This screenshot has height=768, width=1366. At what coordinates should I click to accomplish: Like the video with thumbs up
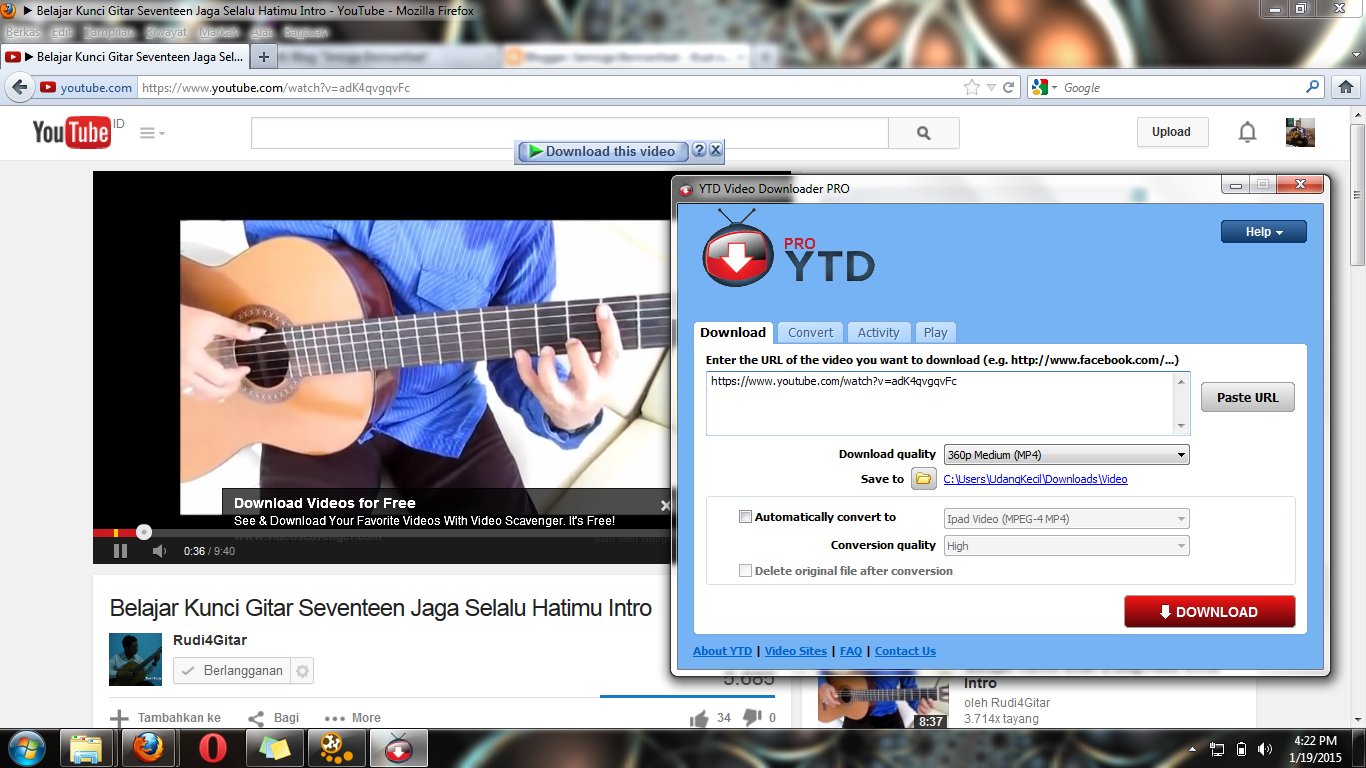(699, 718)
